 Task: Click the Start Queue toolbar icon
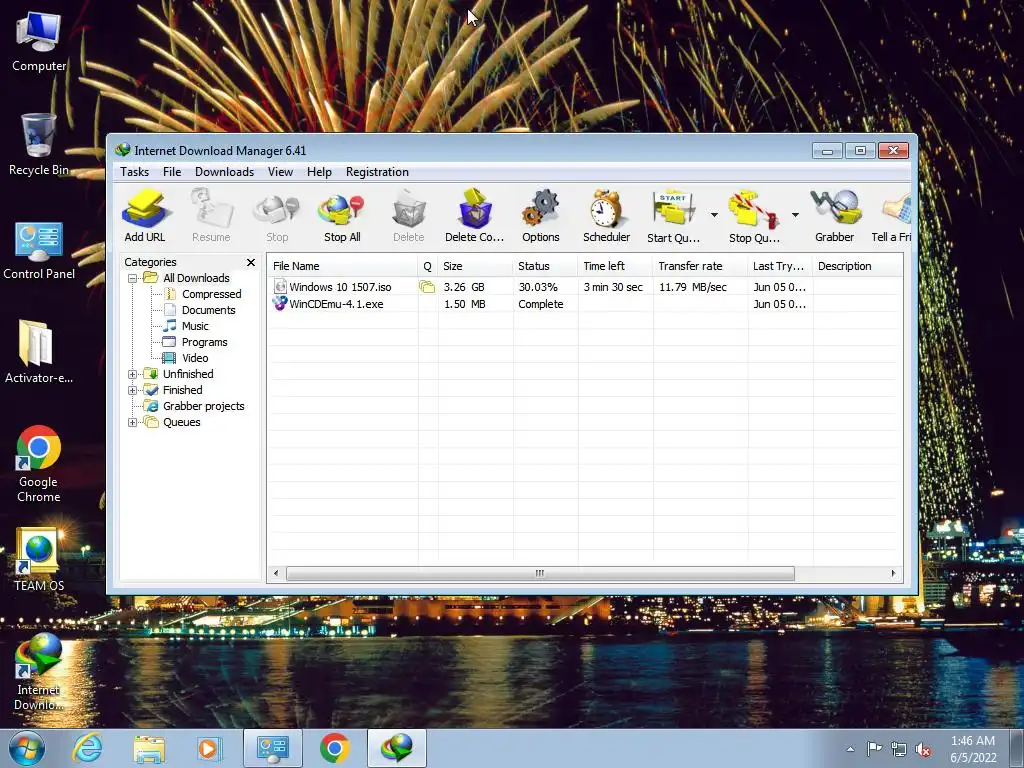pos(673,215)
